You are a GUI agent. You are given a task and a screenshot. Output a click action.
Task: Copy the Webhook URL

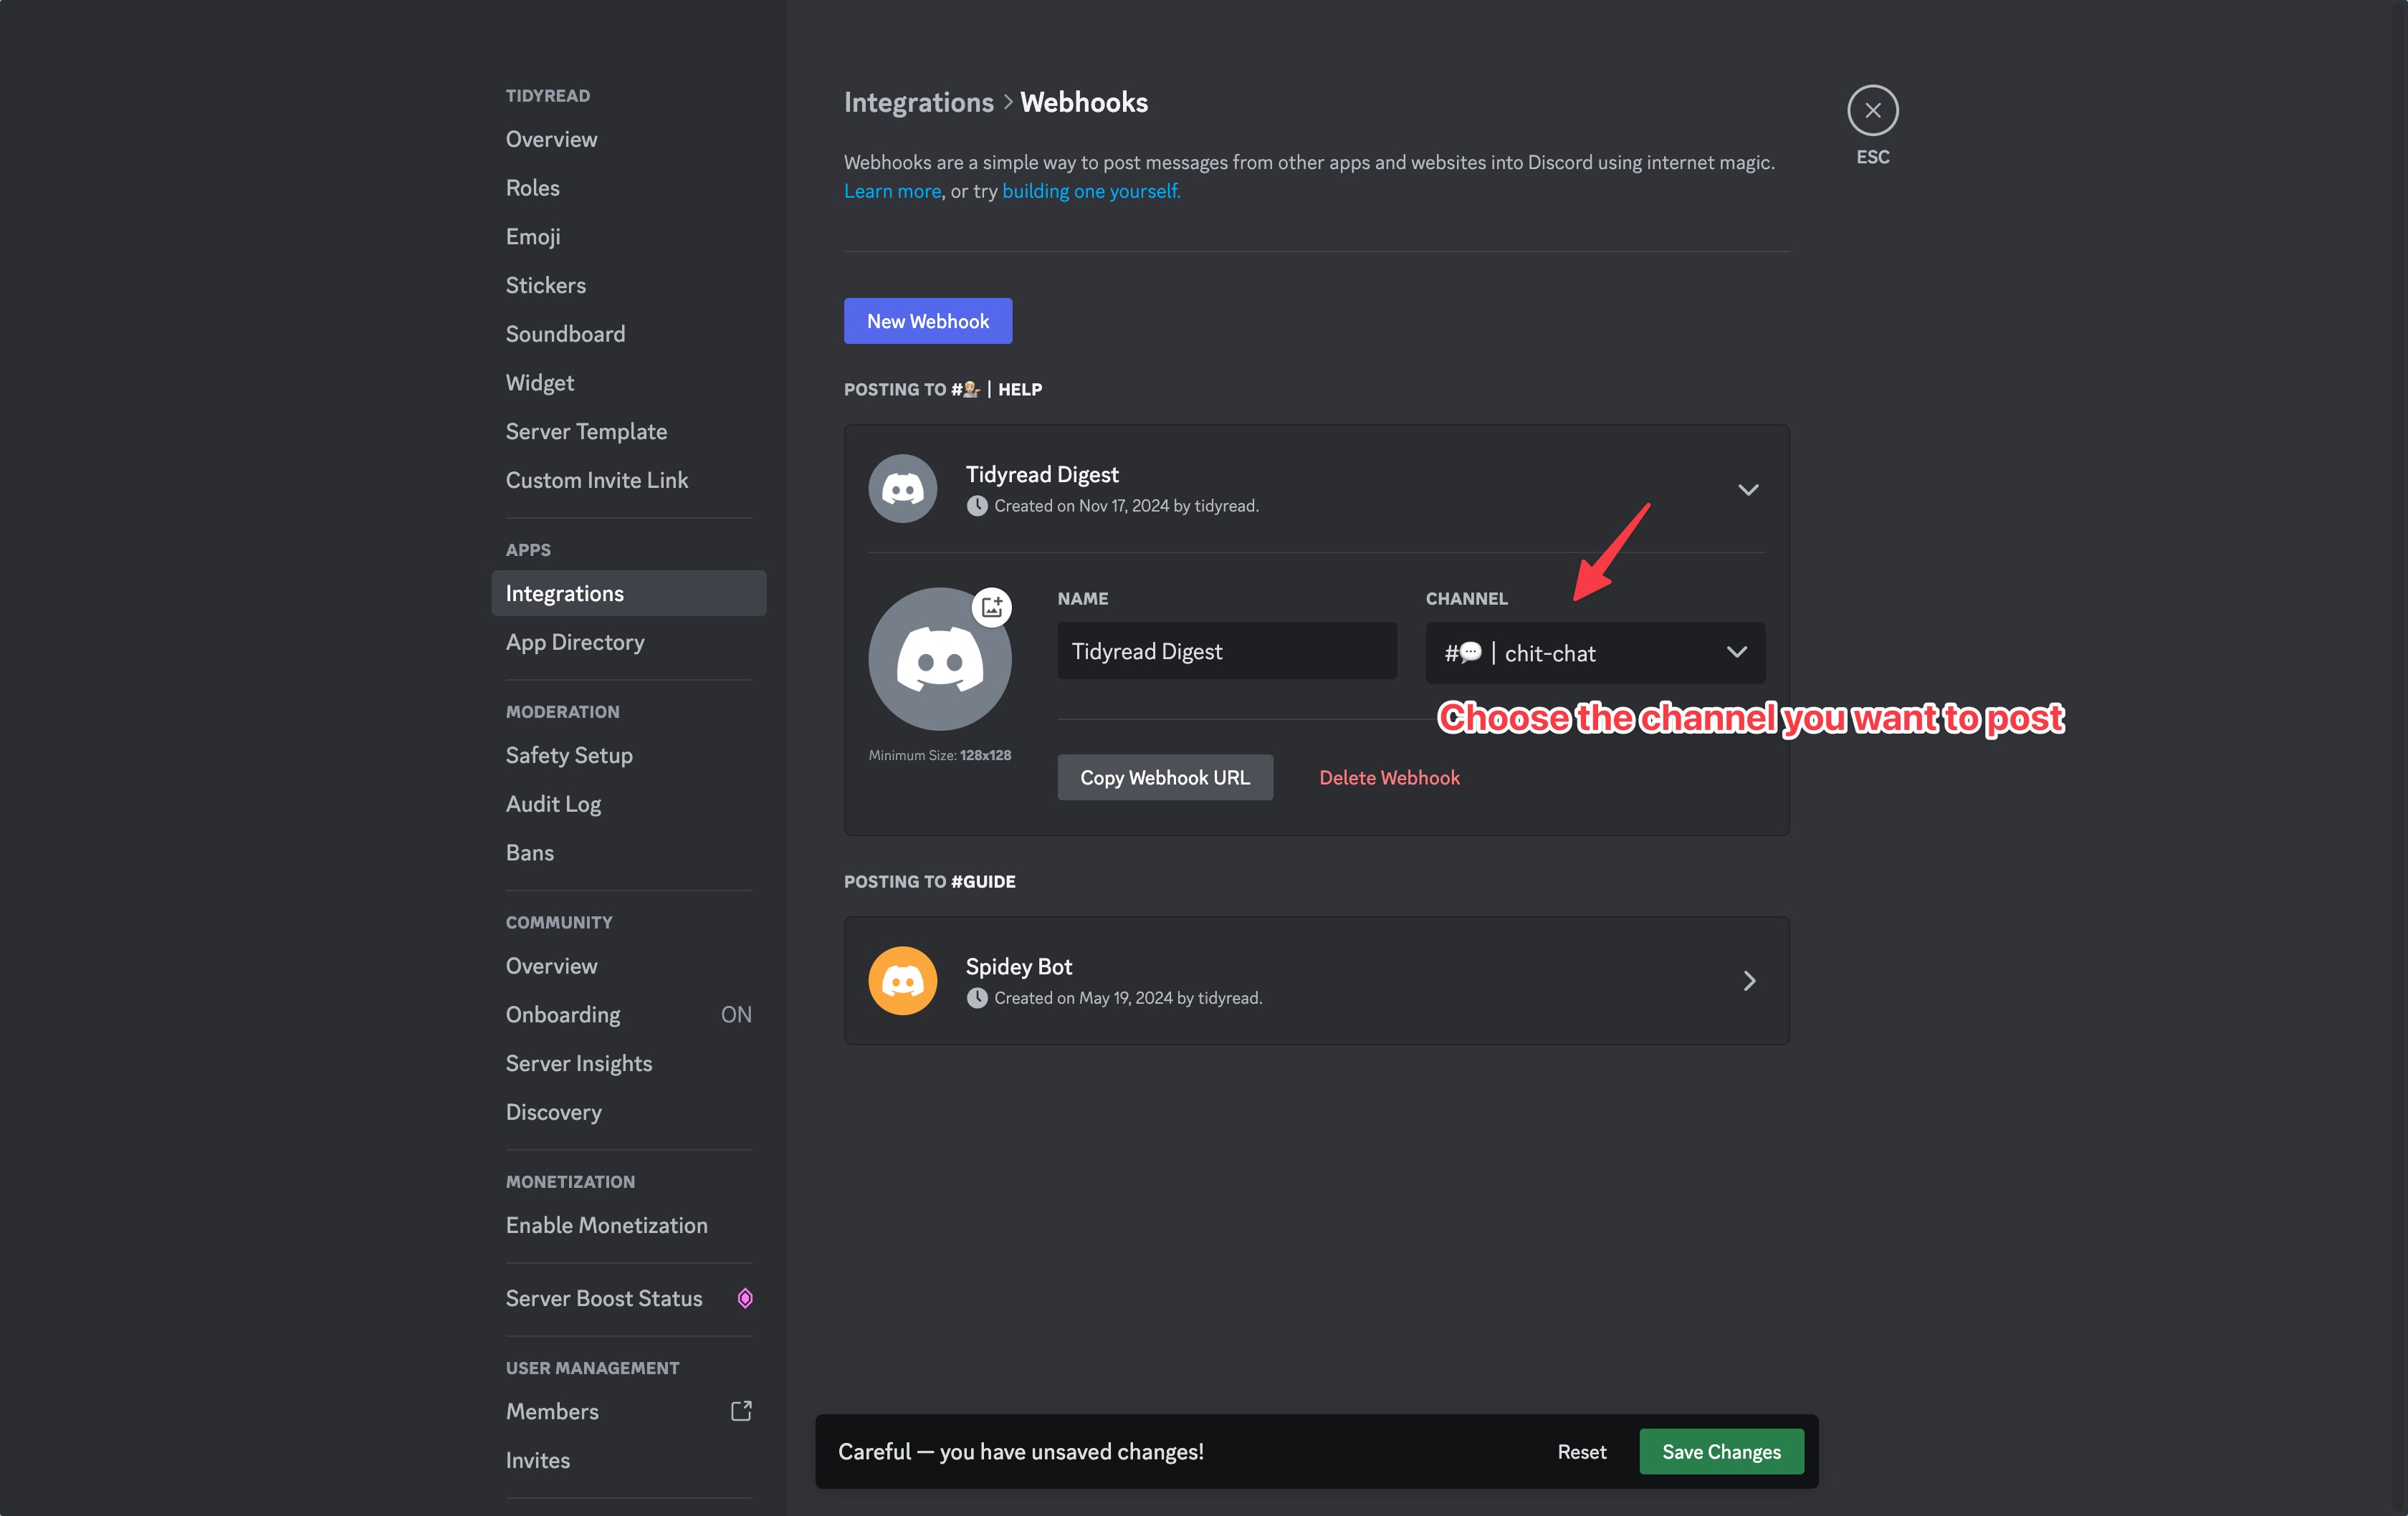click(x=1165, y=777)
